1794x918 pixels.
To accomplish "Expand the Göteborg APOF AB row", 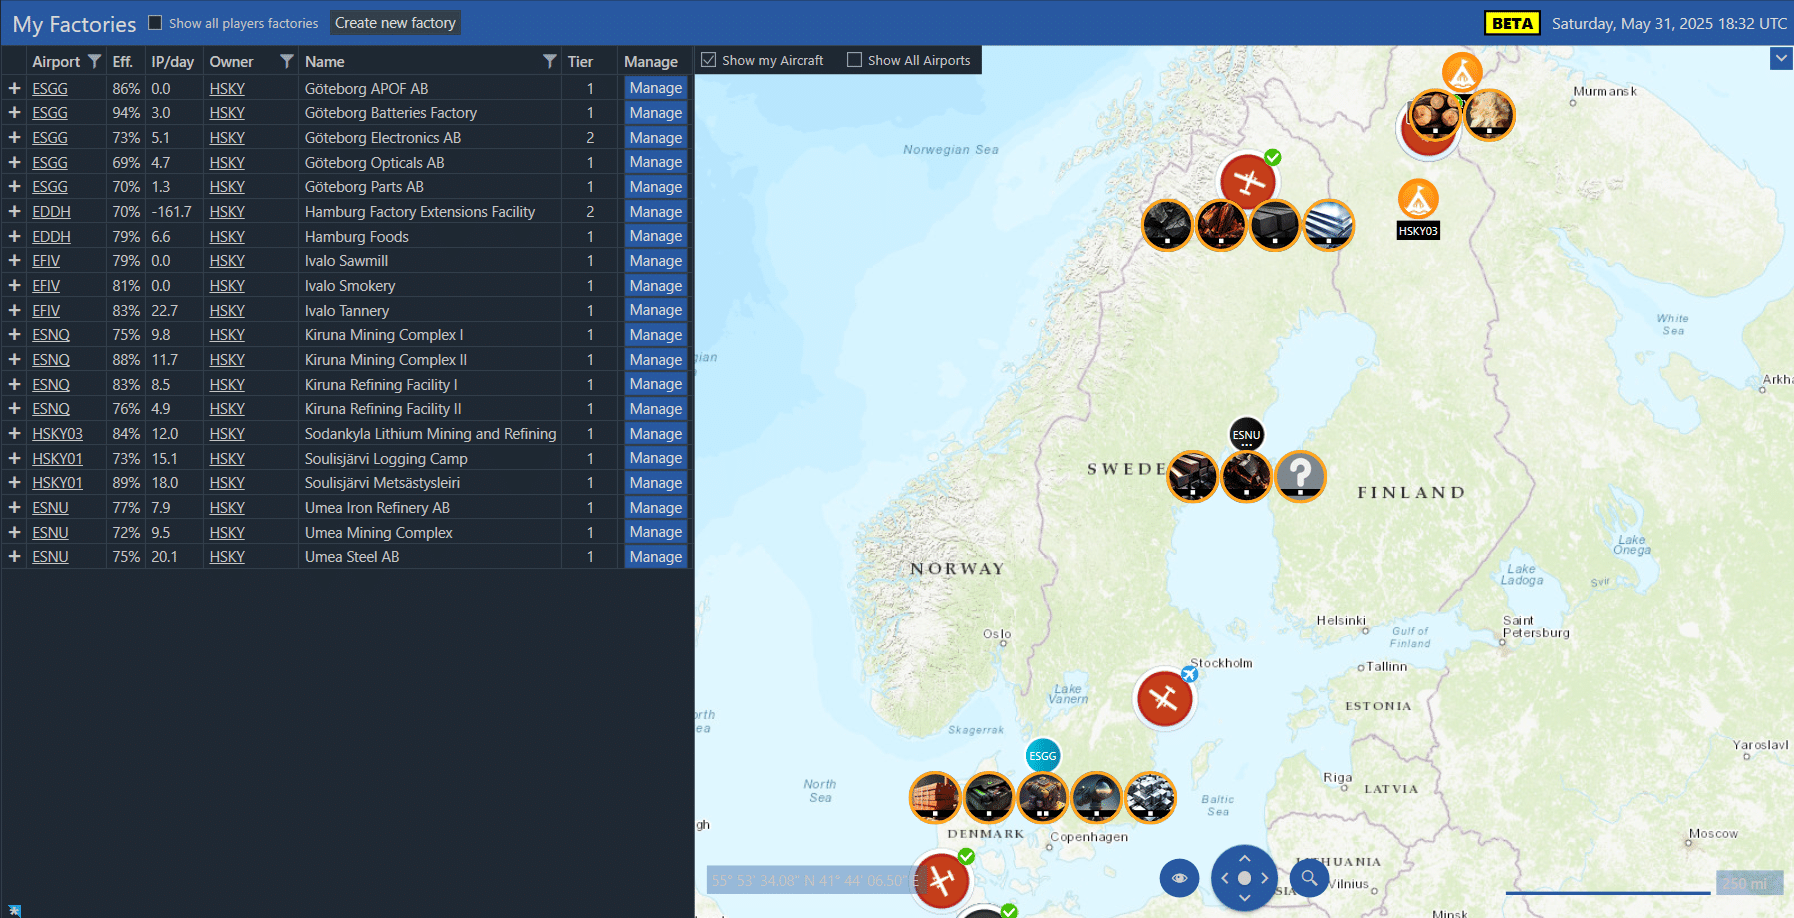I will pos(14,88).
